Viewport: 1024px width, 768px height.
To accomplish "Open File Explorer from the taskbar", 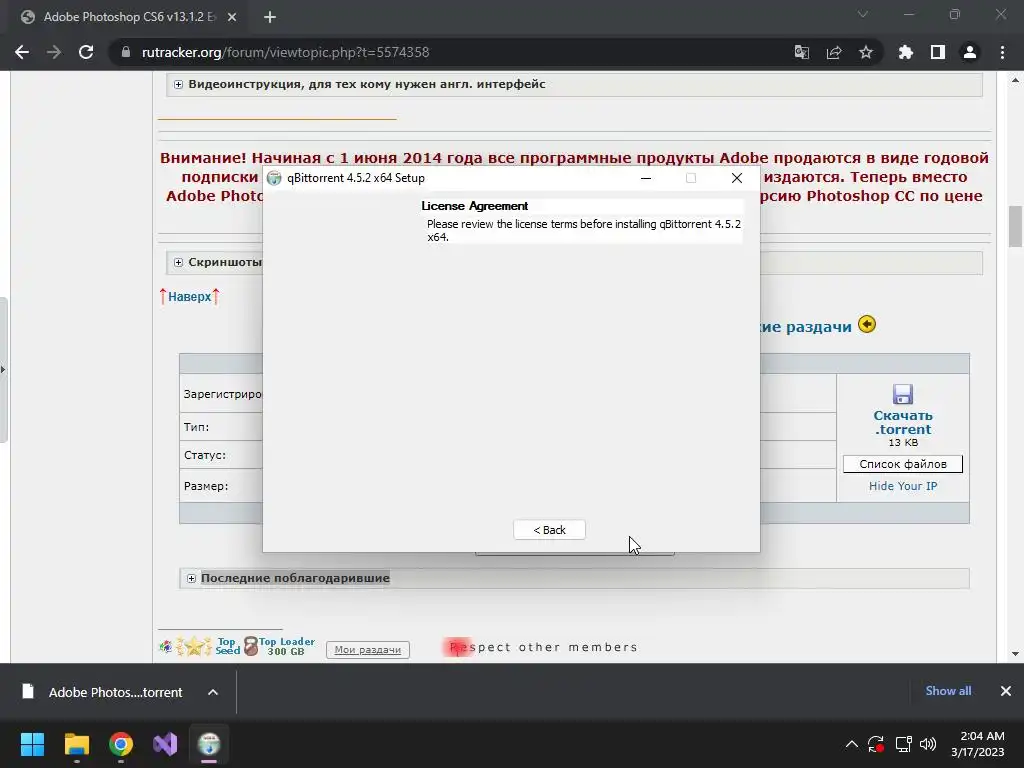I will click(x=76, y=744).
